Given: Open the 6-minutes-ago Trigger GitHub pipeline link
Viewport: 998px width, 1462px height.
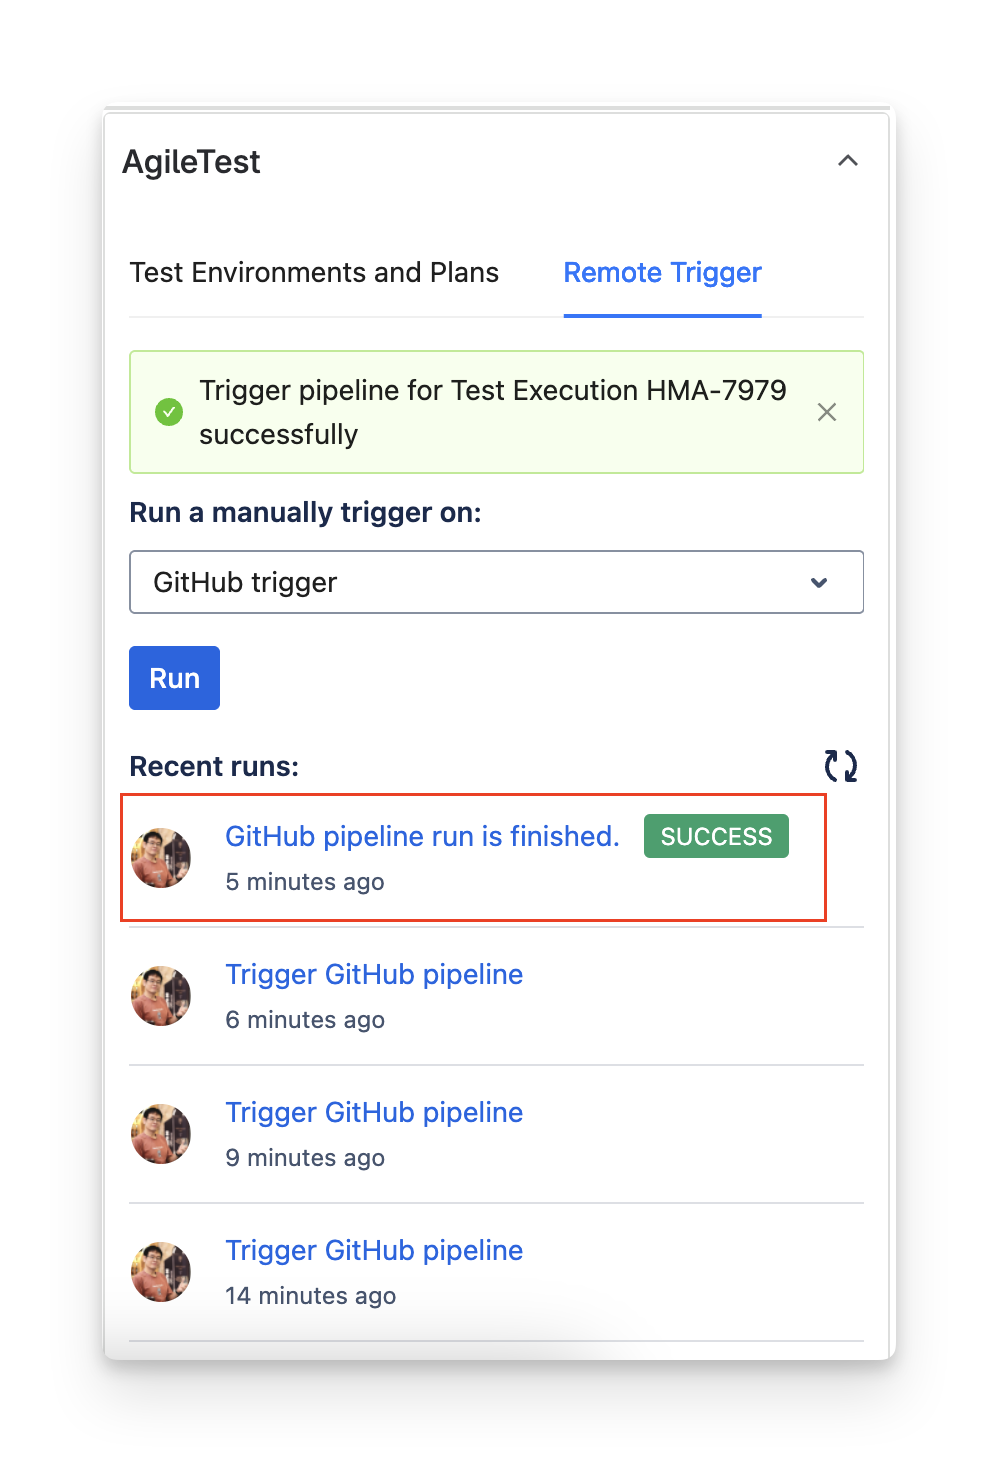Looking at the screenshot, I should 374,974.
